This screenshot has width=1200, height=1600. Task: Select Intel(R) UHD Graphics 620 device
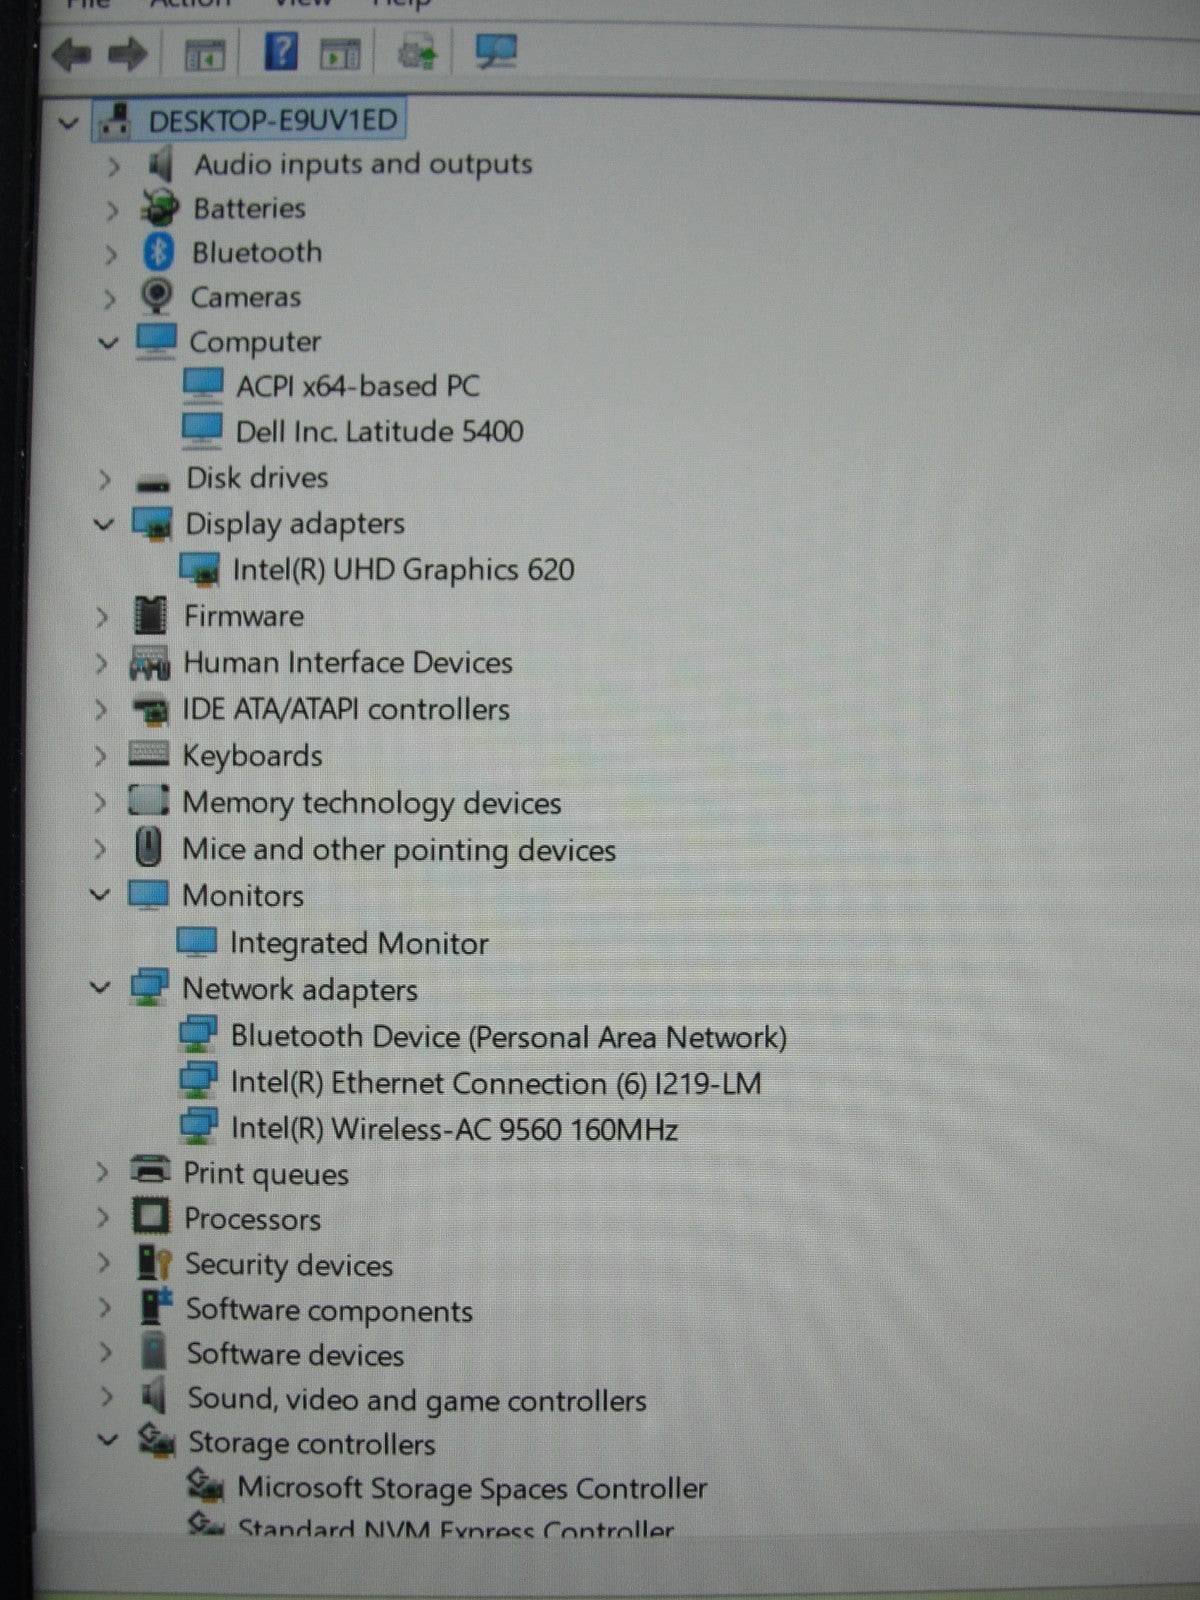403,570
